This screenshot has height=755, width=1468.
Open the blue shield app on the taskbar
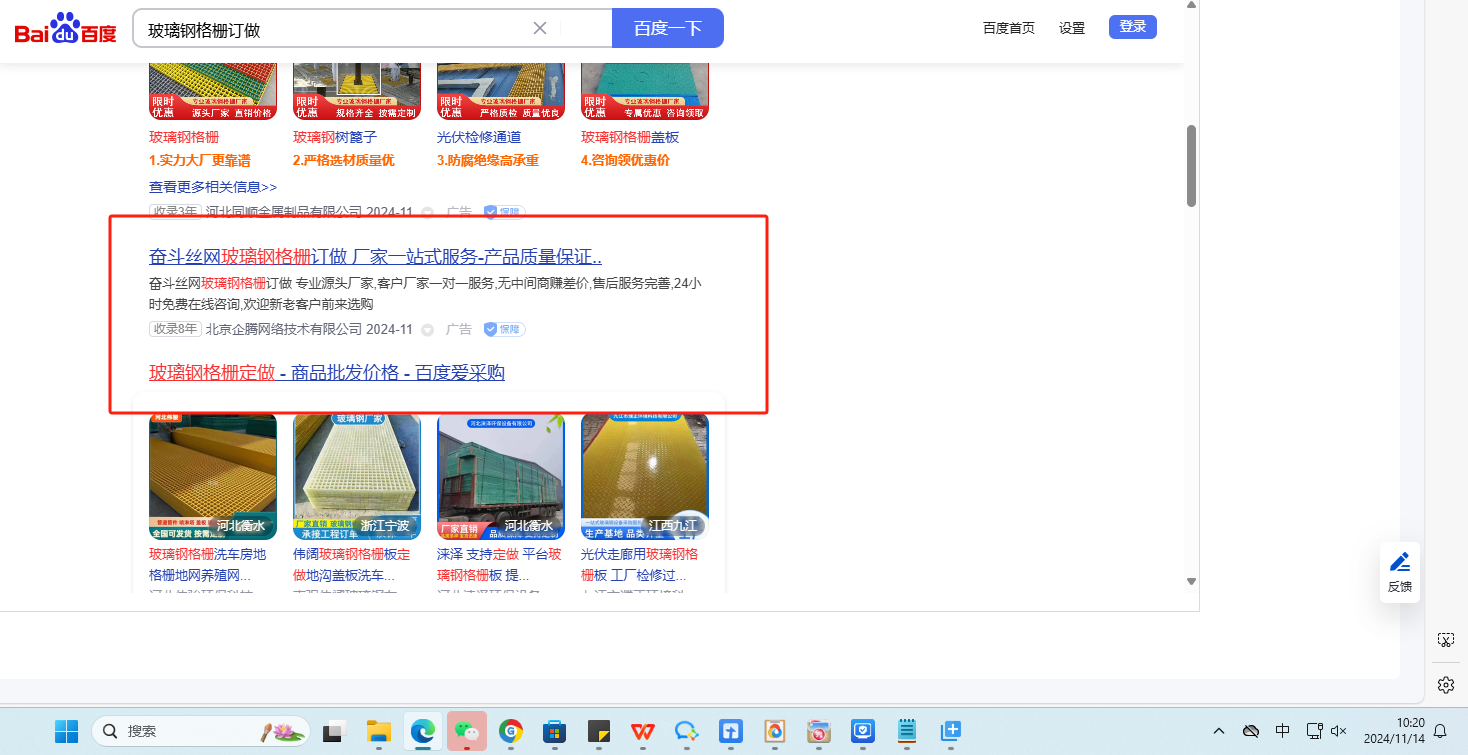863,731
